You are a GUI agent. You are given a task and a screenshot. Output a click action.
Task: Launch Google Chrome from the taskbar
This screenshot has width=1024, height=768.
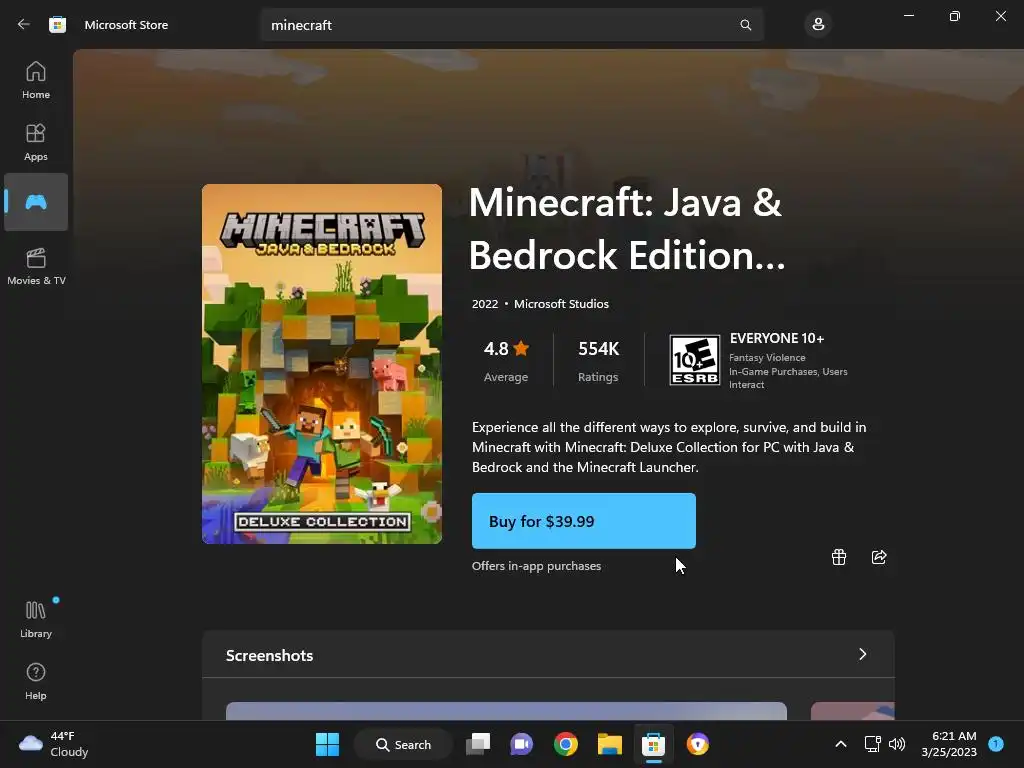[x=566, y=744]
